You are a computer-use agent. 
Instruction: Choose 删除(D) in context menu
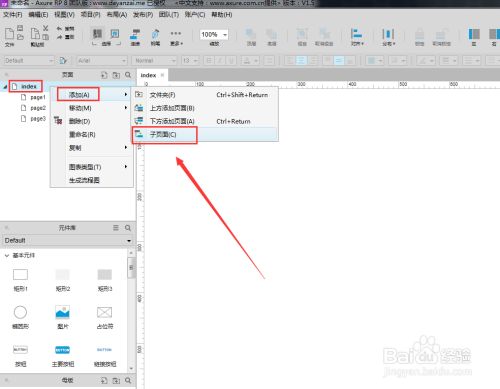tap(92, 121)
